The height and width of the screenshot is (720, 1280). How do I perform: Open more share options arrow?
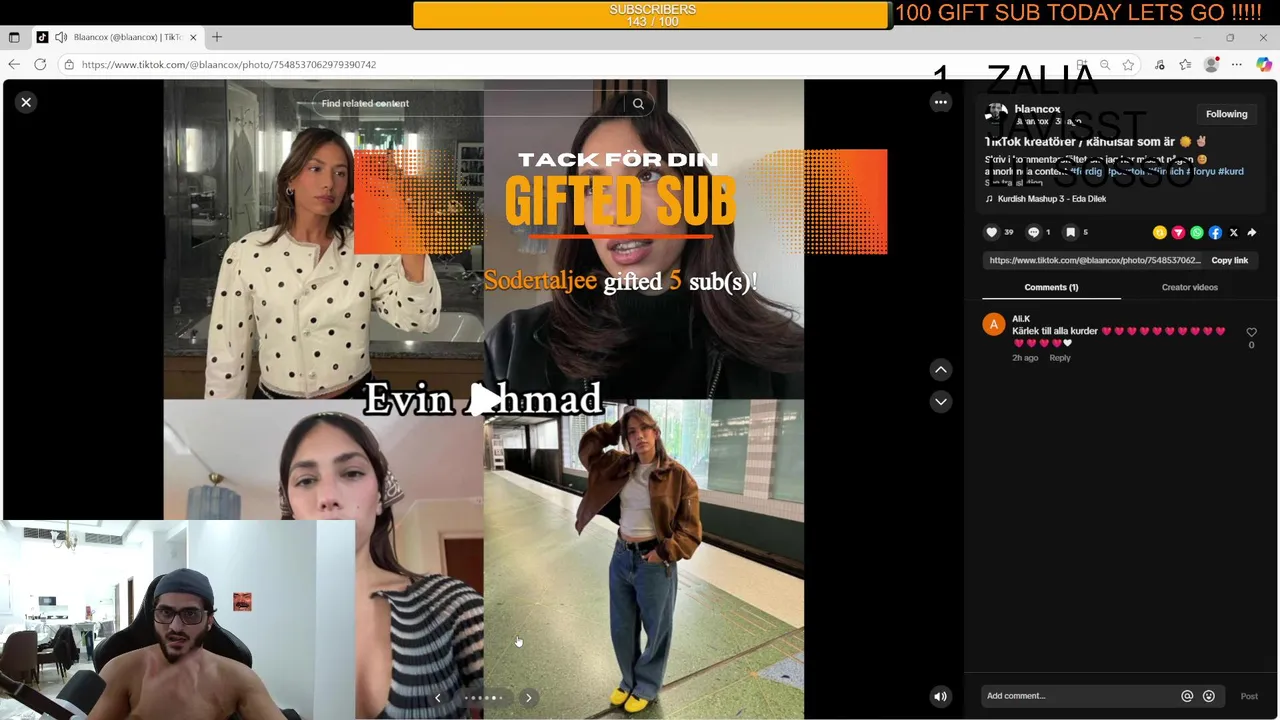coord(1252,232)
